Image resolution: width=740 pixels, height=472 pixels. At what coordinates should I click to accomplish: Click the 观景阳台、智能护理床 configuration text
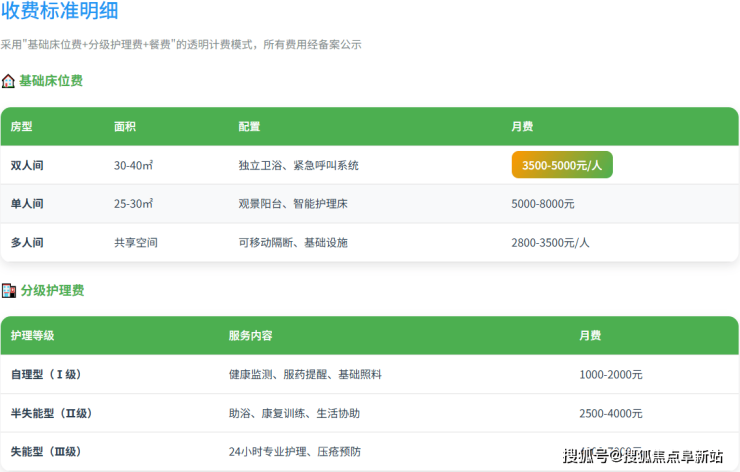(293, 204)
